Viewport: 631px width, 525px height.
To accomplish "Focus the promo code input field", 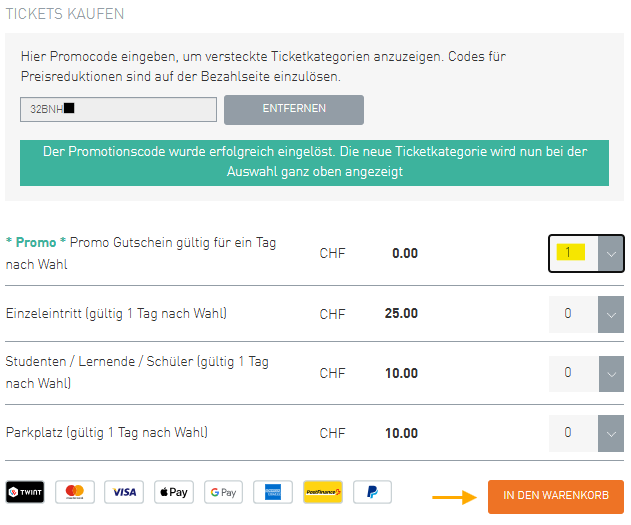I will (x=118, y=109).
